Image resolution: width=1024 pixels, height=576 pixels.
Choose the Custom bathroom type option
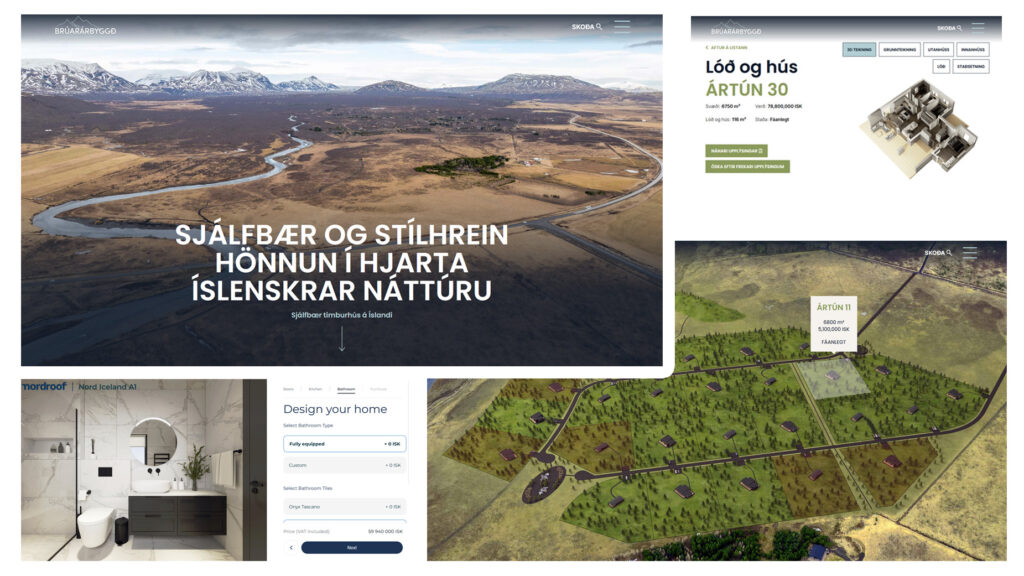[344, 465]
